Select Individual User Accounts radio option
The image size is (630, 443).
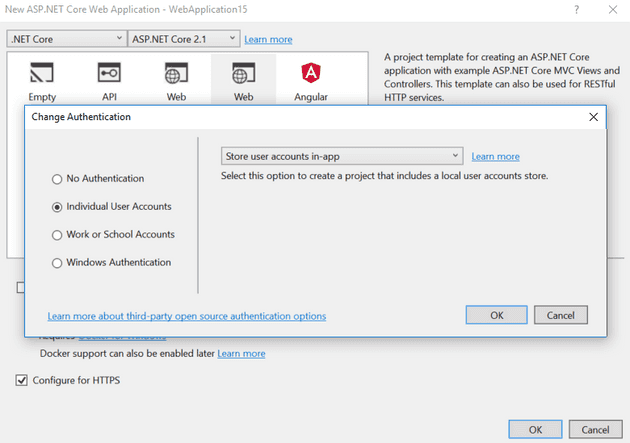pyautogui.click(x=57, y=207)
